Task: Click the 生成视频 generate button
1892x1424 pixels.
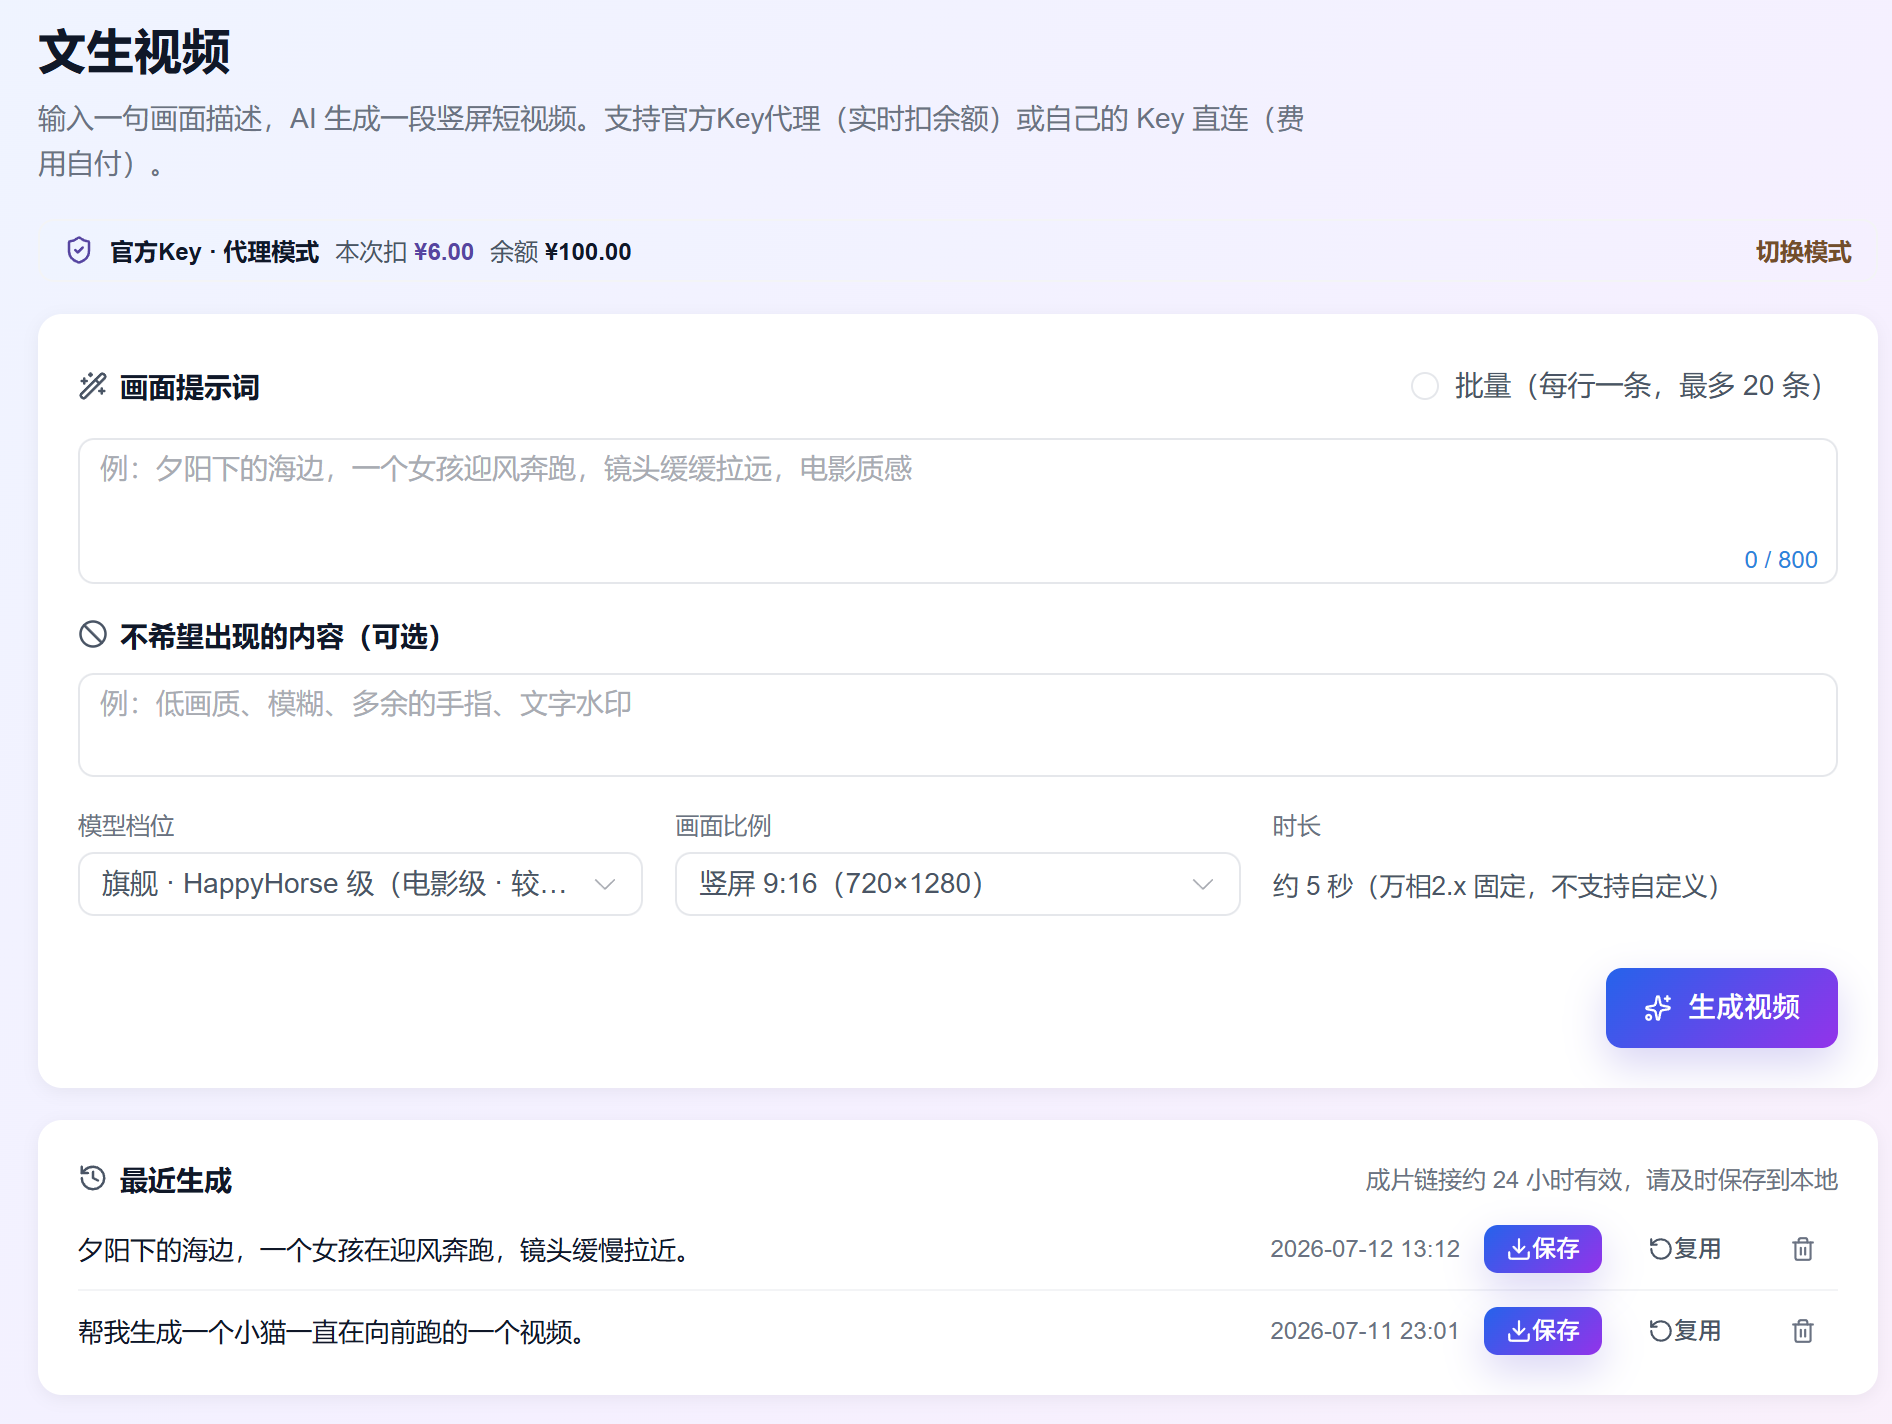Action: (x=1721, y=1008)
